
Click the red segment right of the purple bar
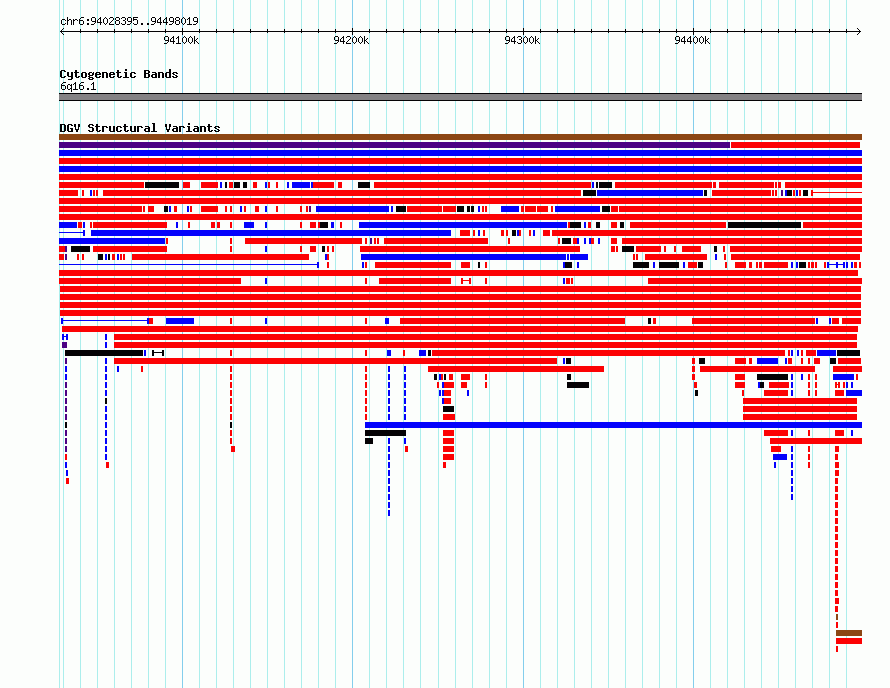point(796,145)
